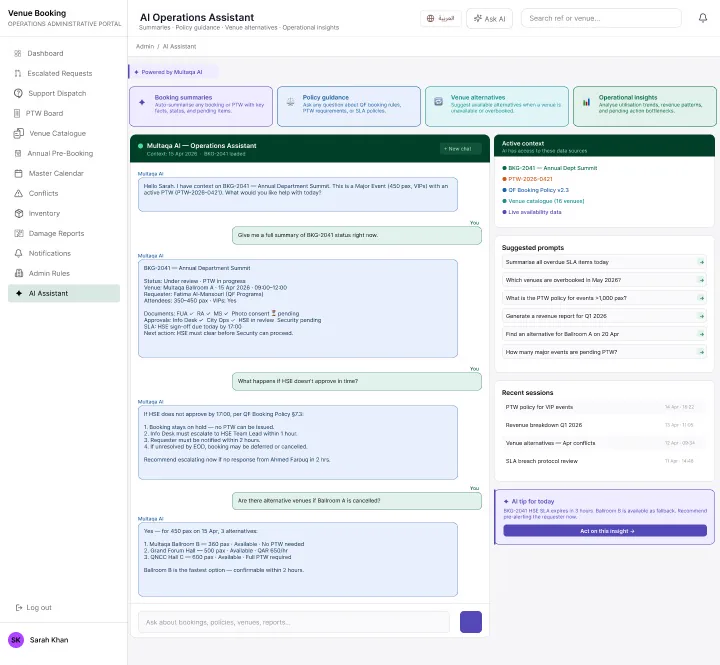Click the globe language switch icon
The width and height of the screenshot is (720, 665).
click(430, 18)
